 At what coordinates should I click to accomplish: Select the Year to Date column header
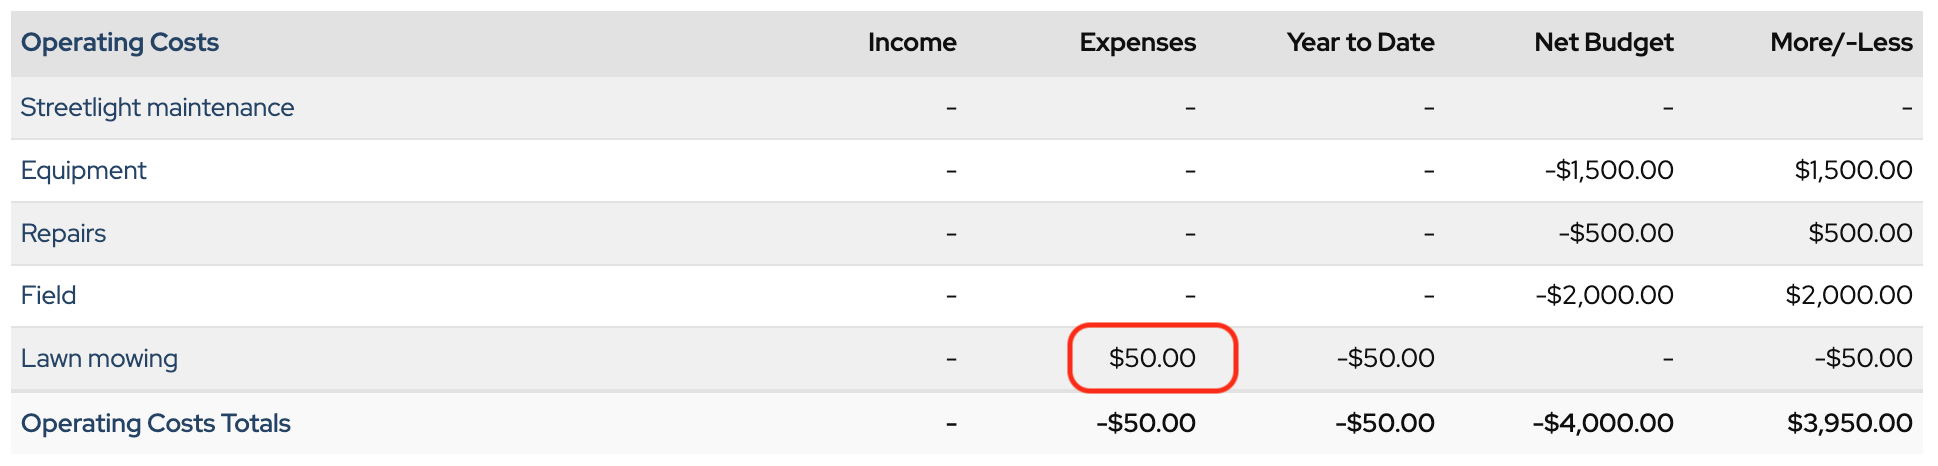[1360, 43]
